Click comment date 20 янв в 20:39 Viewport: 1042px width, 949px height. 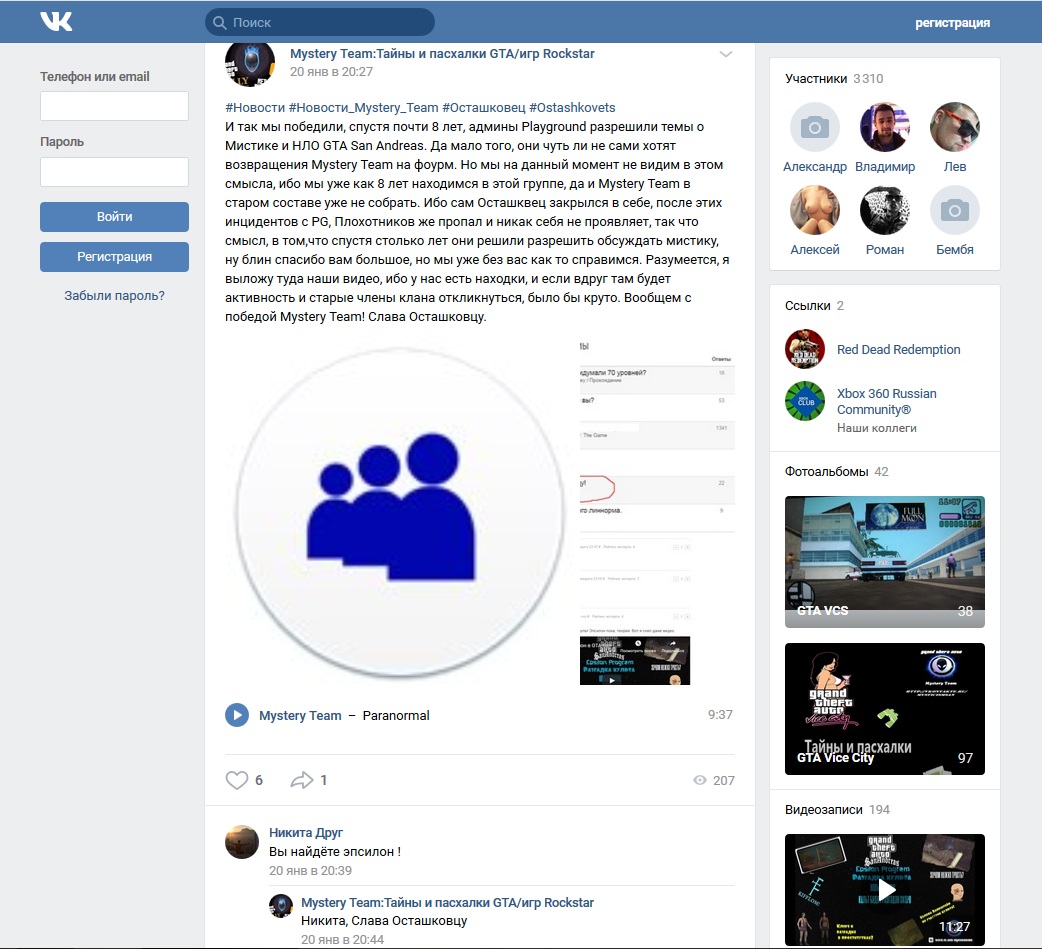(310, 871)
